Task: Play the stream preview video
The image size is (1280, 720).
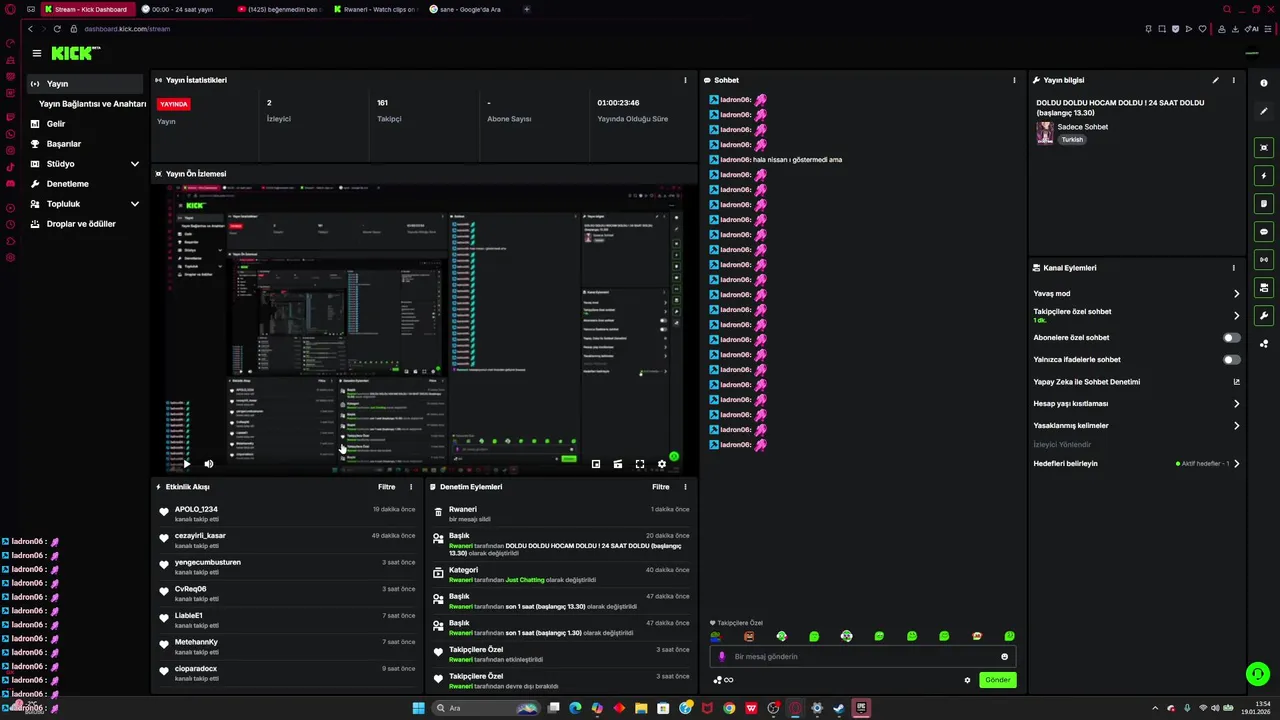Action: (x=186, y=464)
